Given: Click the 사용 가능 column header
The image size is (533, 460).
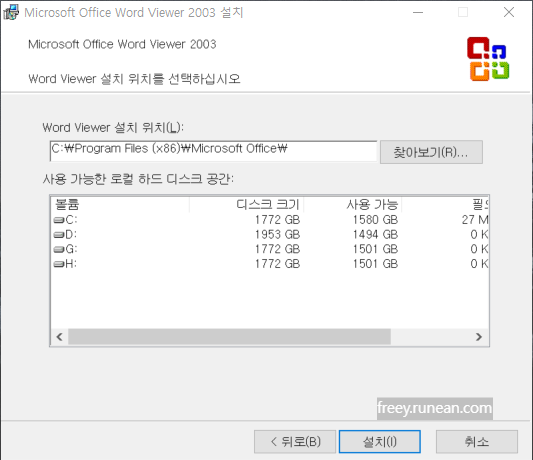Looking at the screenshot, I should (353, 204).
